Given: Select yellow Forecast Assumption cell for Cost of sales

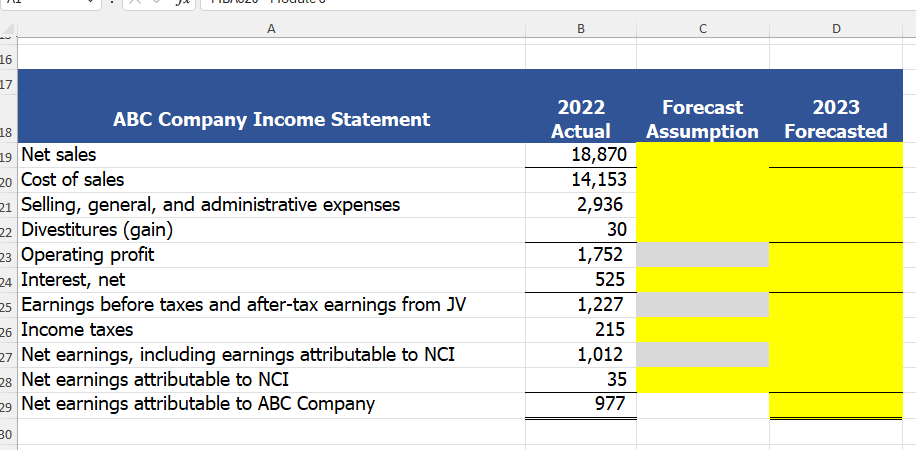Looking at the screenshot, I should click(x=703, y=180).
